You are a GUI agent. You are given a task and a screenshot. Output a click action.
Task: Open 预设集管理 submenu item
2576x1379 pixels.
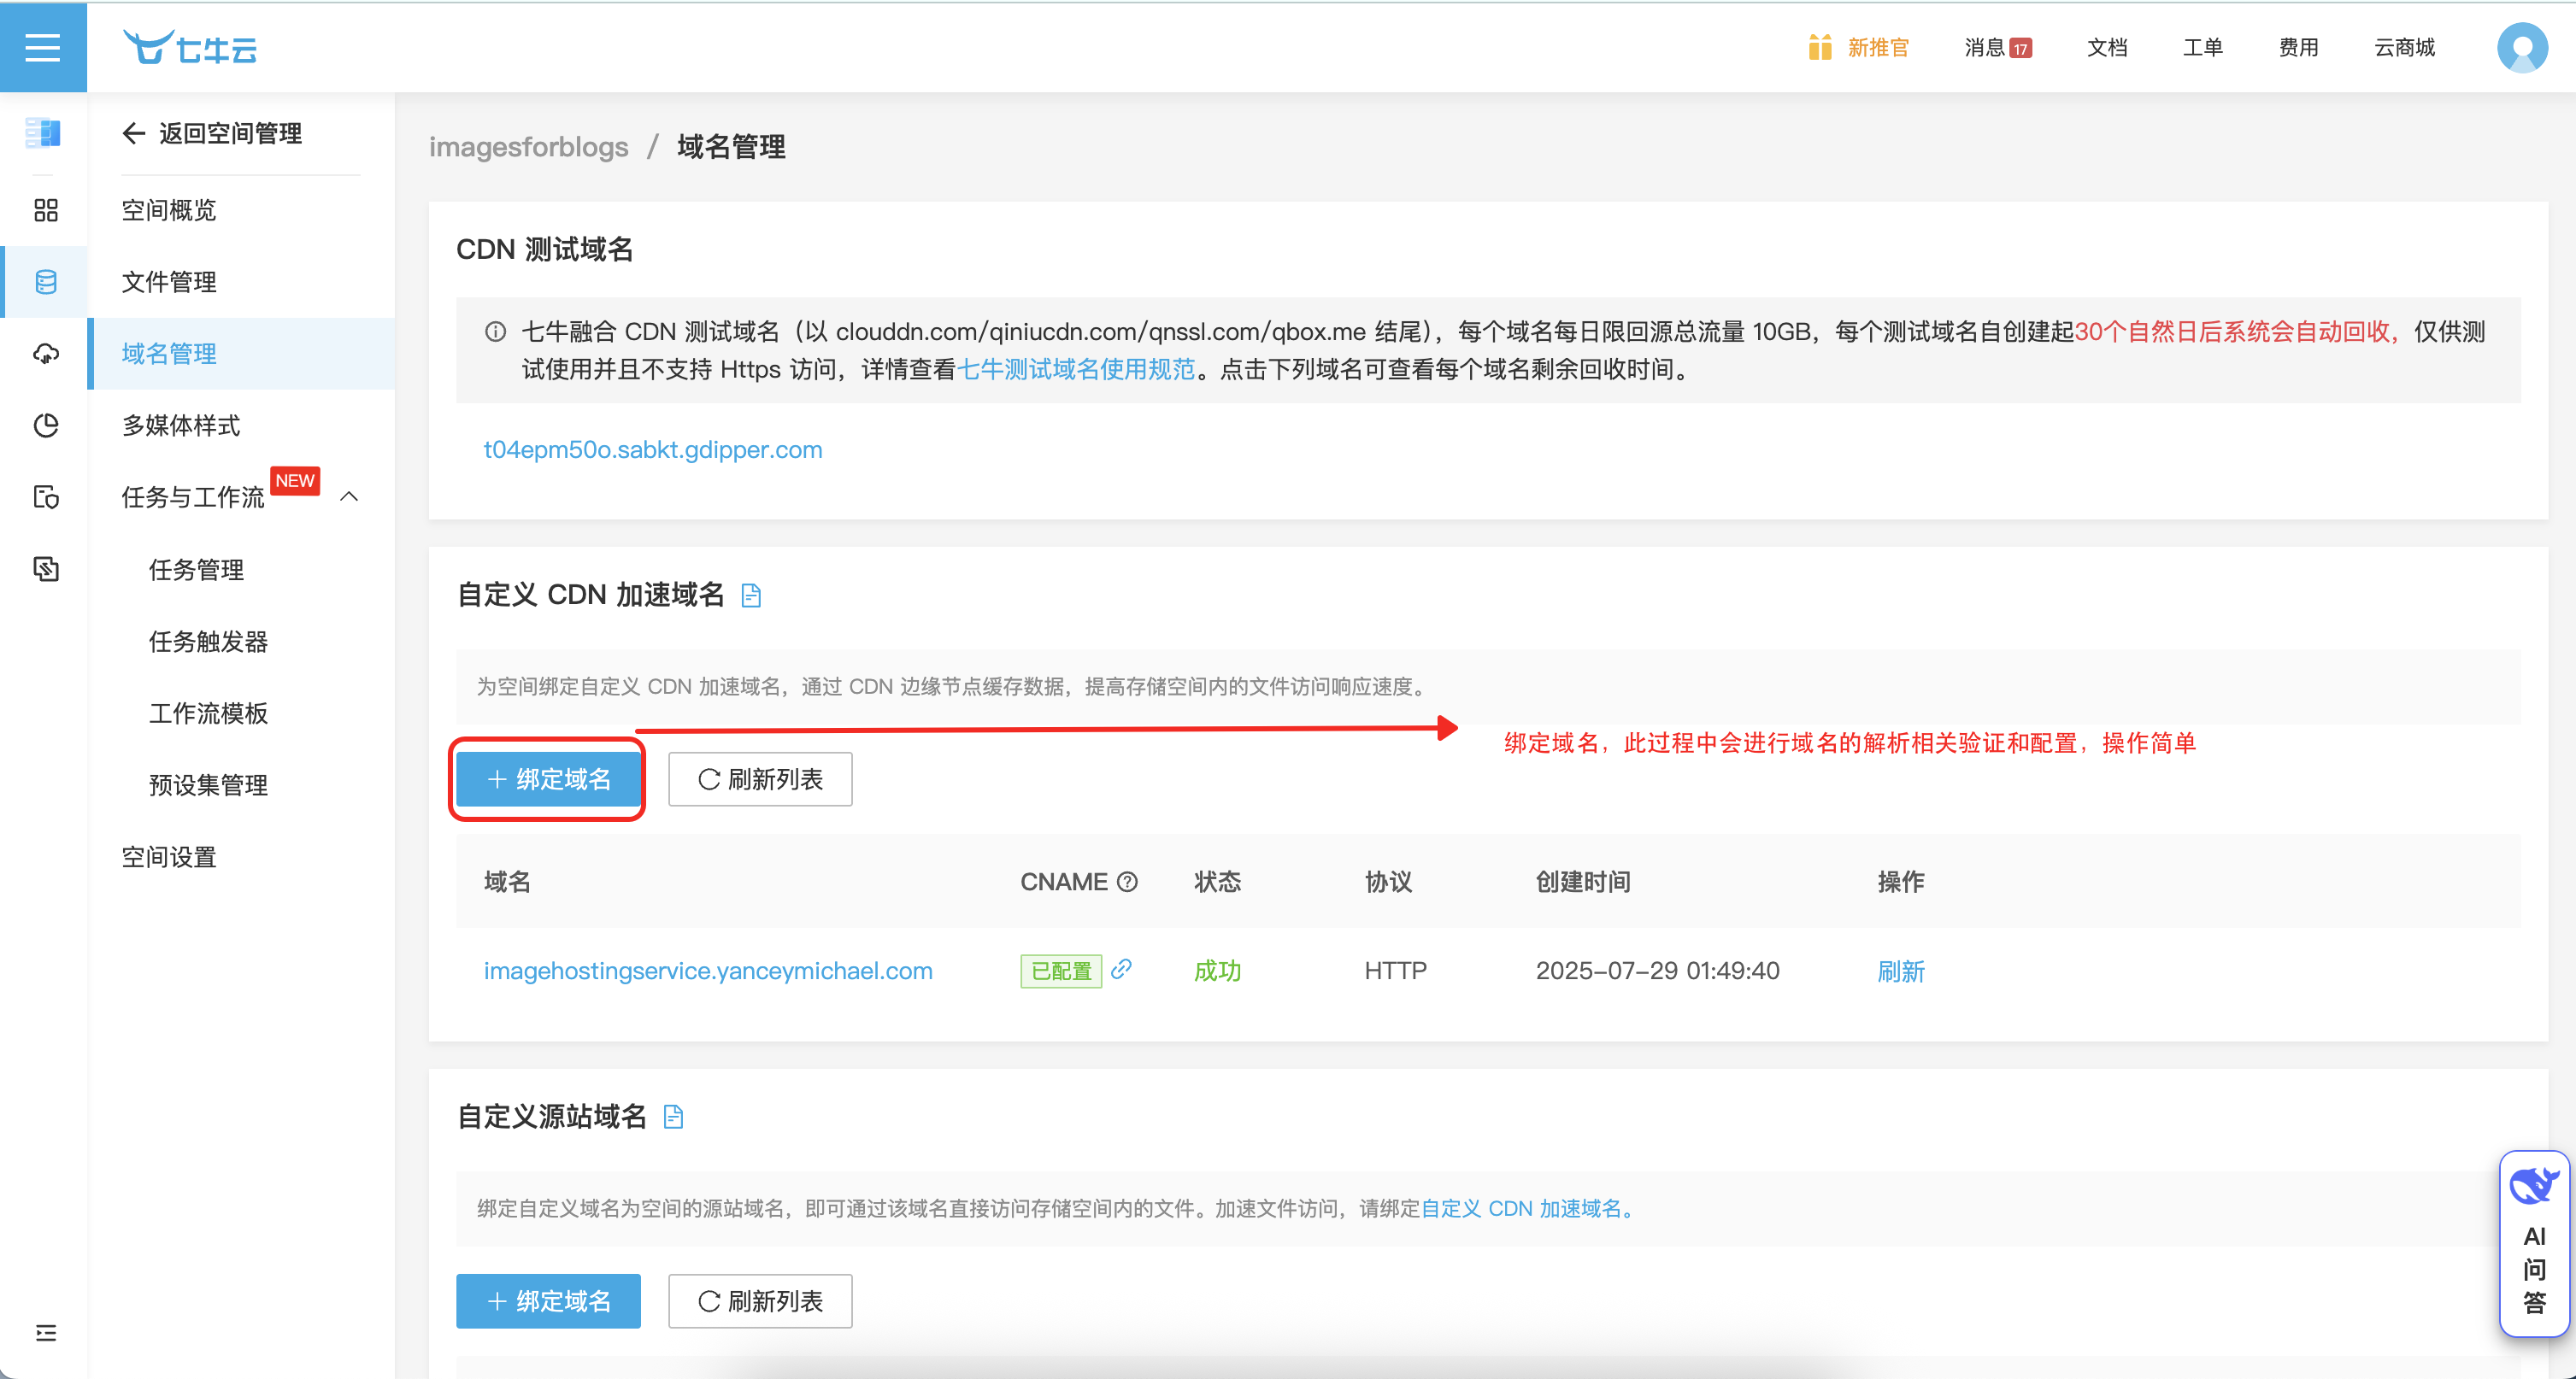[208, 785]
